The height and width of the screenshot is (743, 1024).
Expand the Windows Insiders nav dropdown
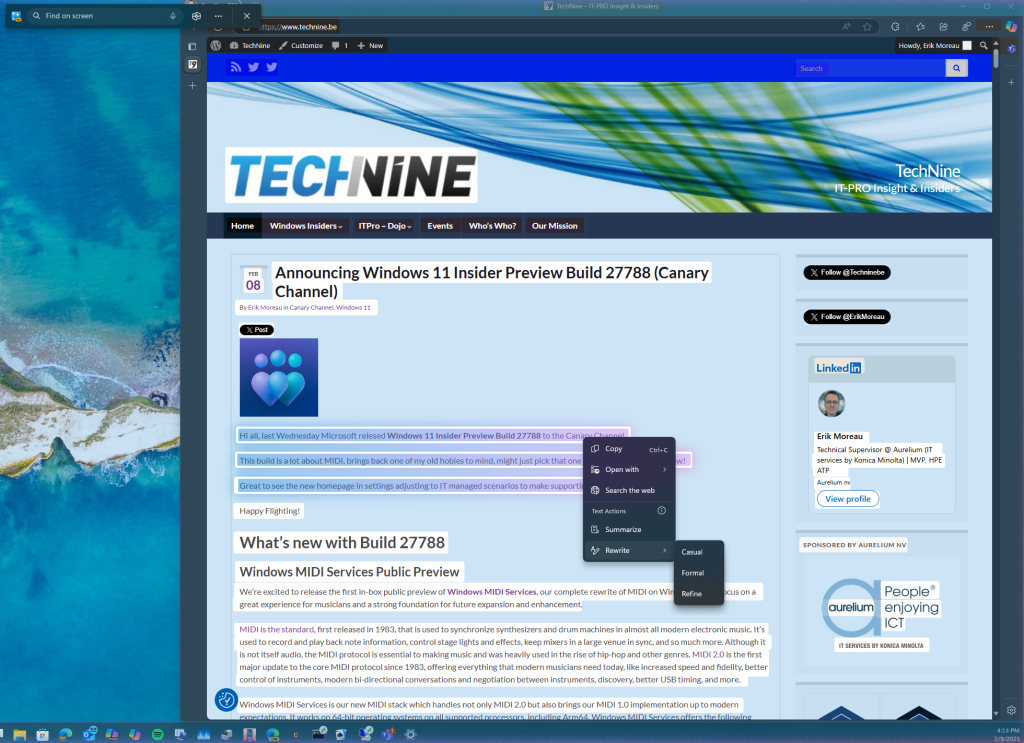[x=305, y=226]
